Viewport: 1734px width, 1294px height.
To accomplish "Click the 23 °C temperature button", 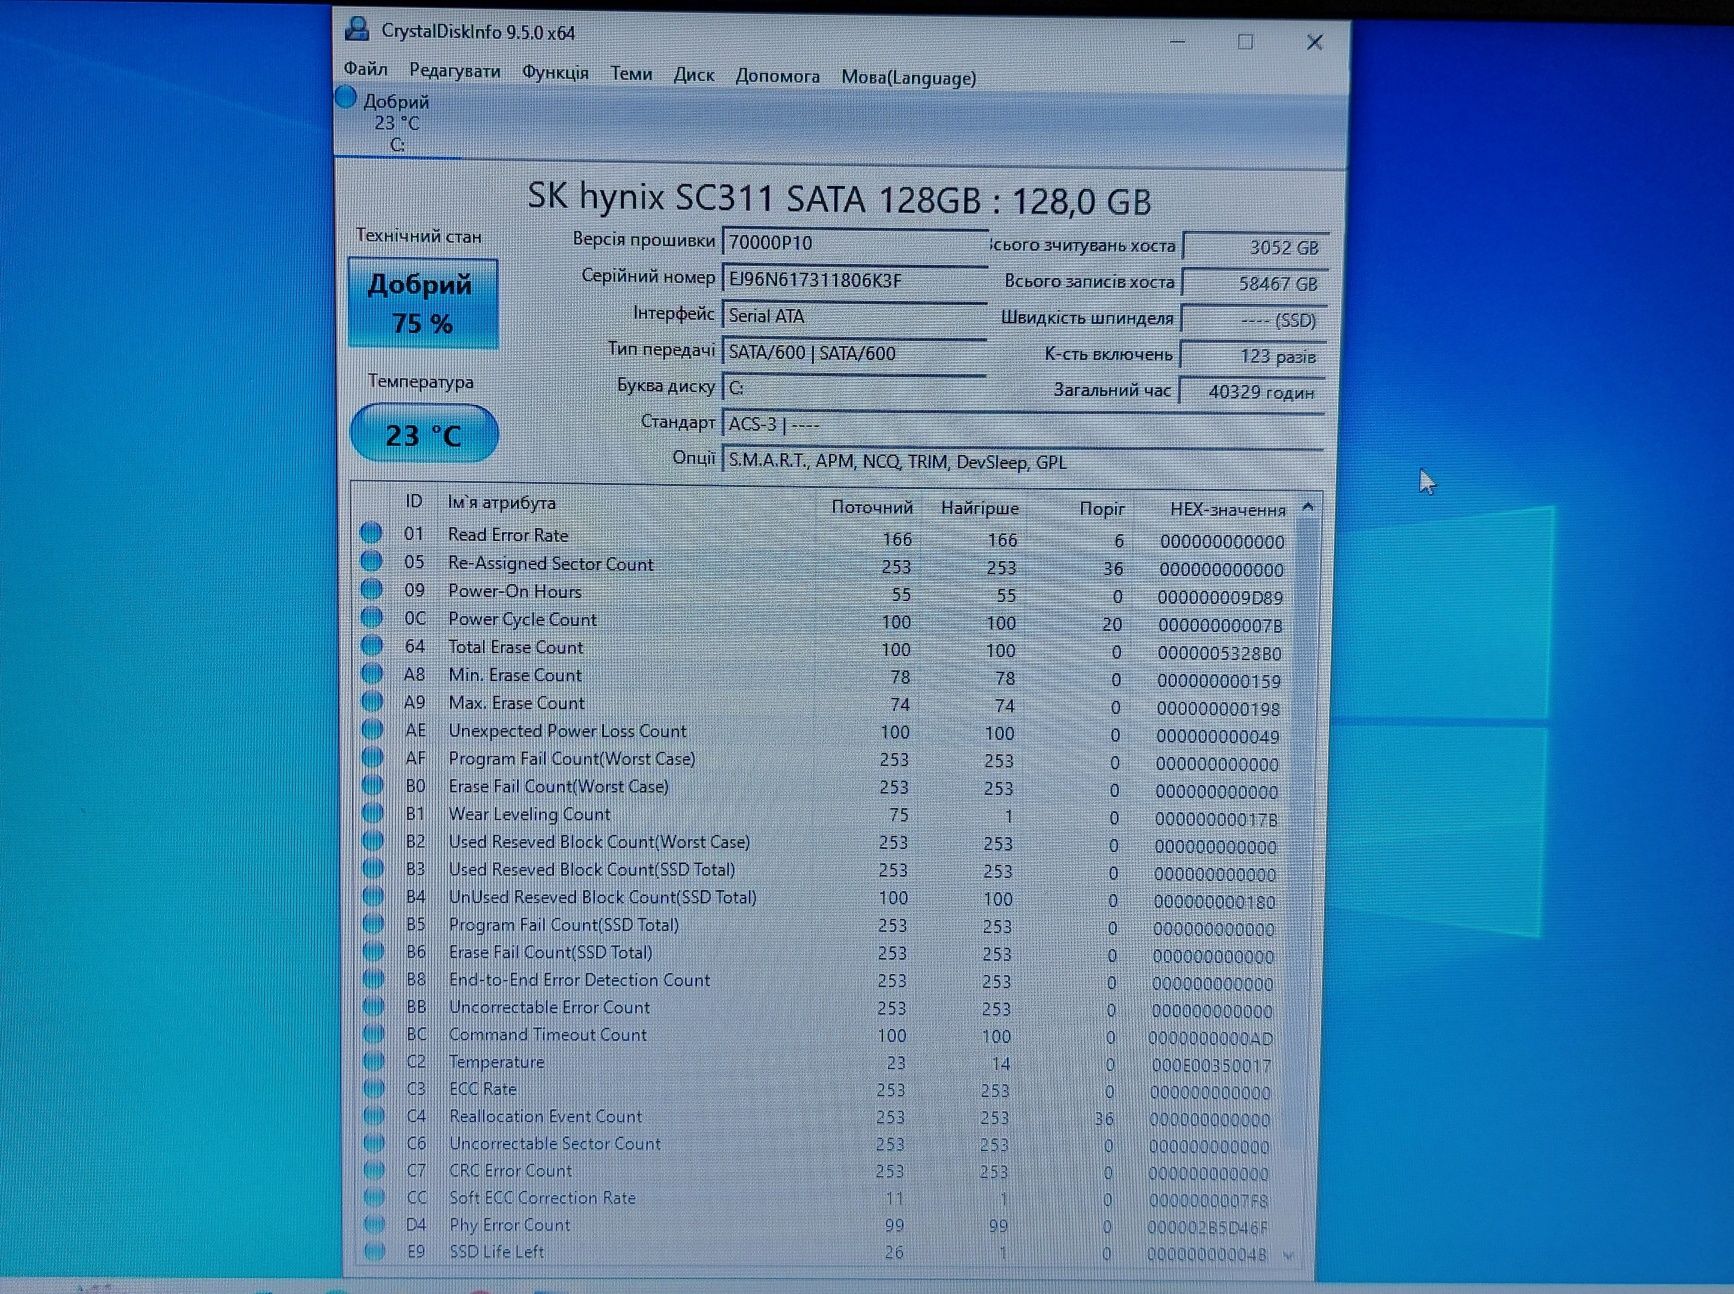I will pos(424,434).
